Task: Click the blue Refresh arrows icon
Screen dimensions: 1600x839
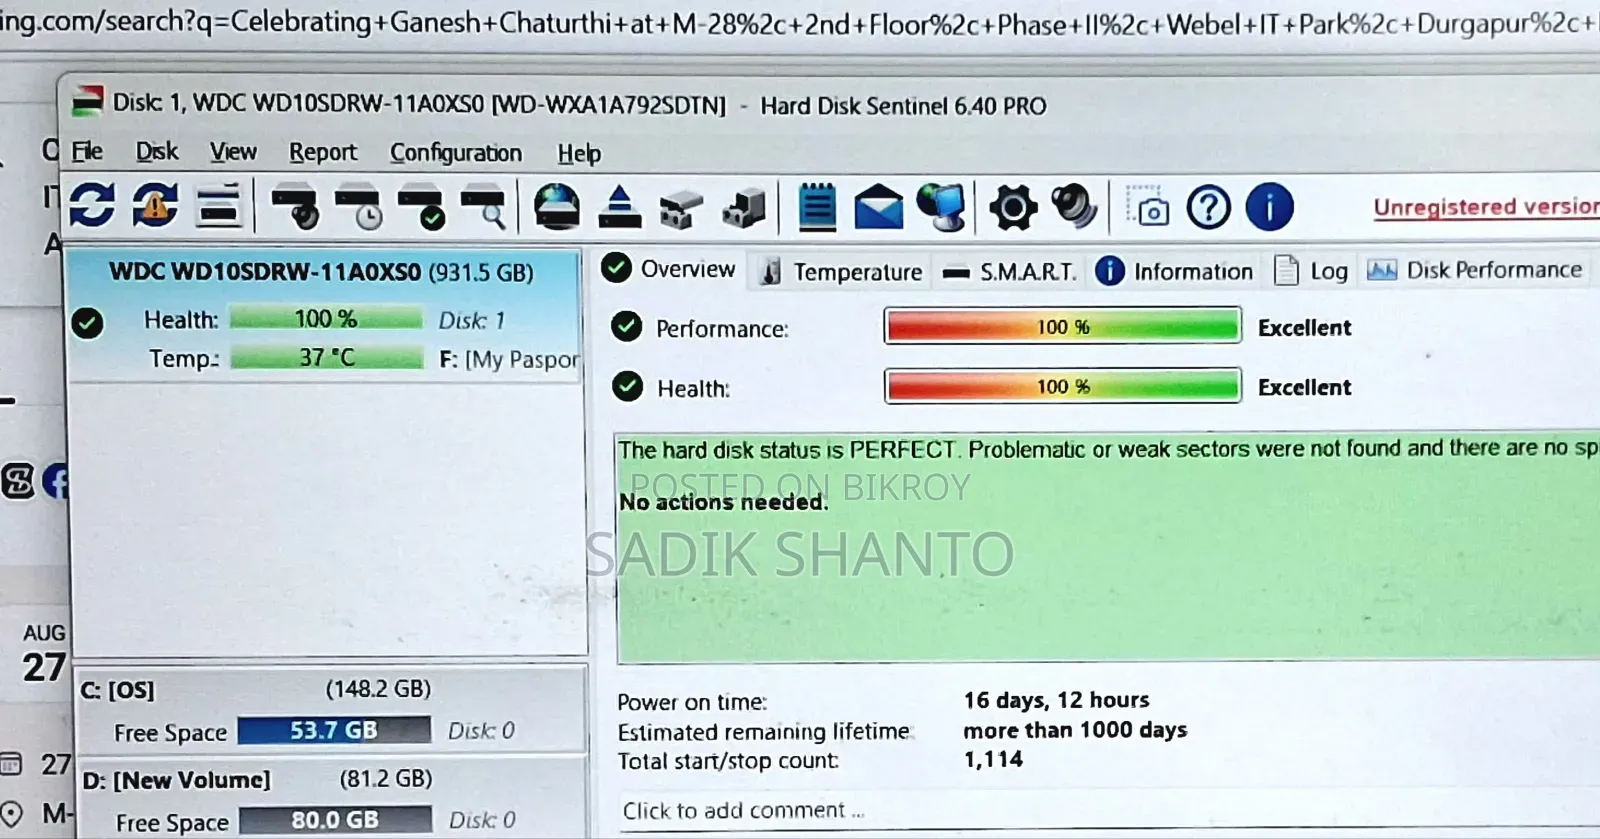Action: (92, 205)
